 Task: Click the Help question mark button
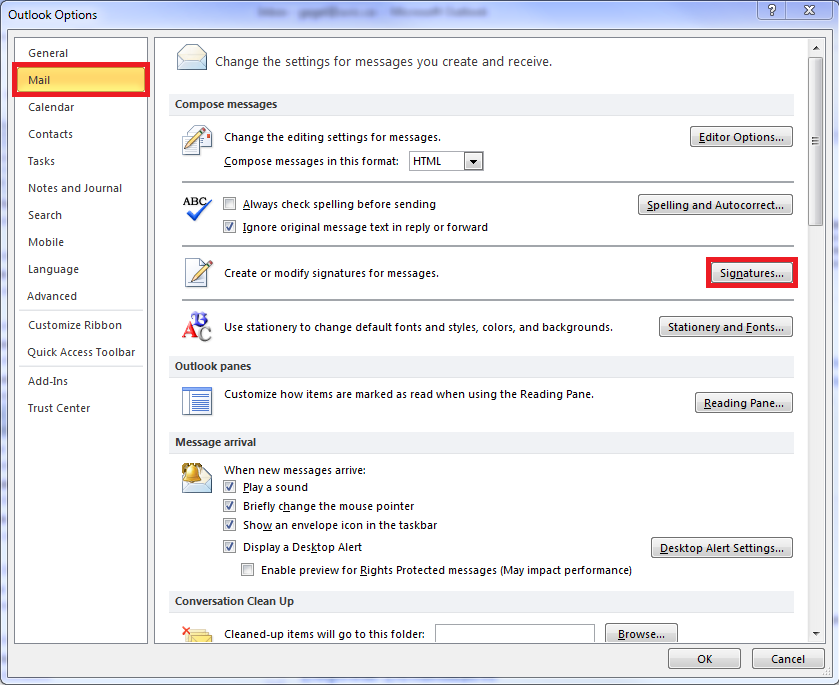point(772,10)
